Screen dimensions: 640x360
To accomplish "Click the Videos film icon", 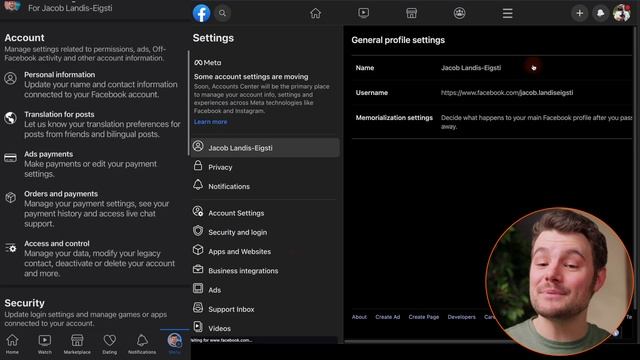I will tap(198, 327).
